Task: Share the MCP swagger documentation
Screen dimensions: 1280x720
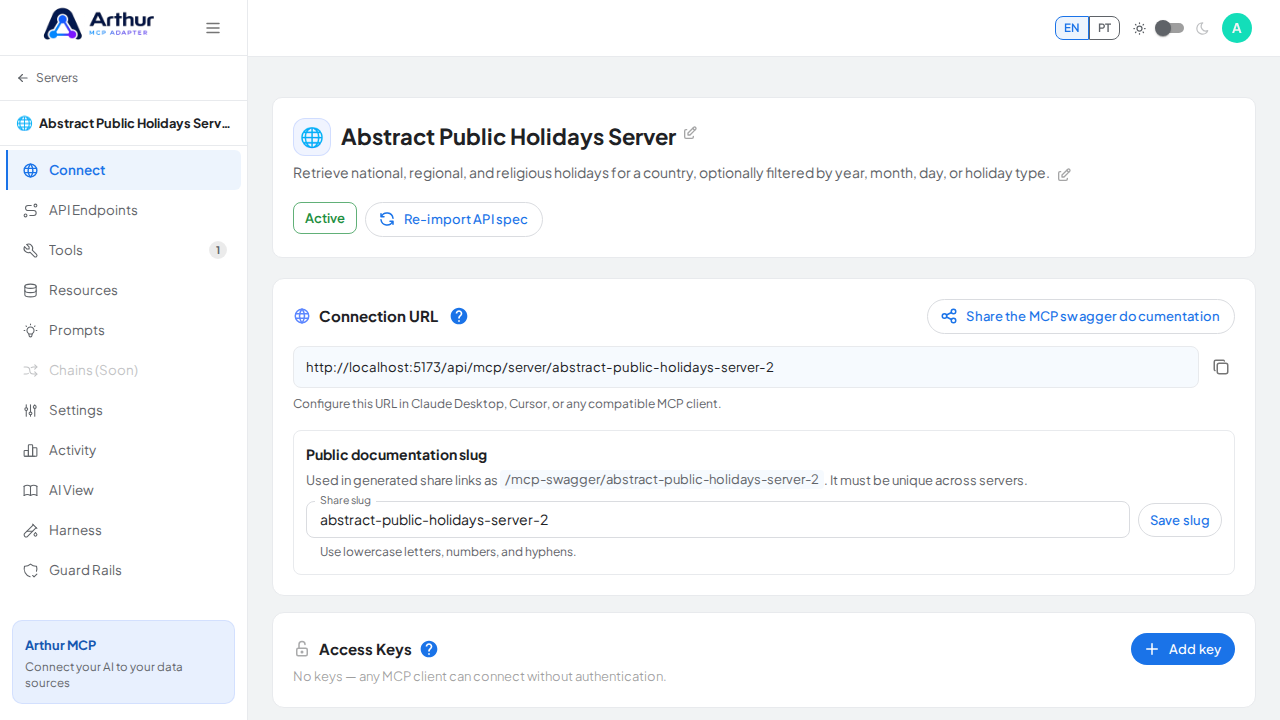Action: pyautogui.click(x=1081, y=316)
